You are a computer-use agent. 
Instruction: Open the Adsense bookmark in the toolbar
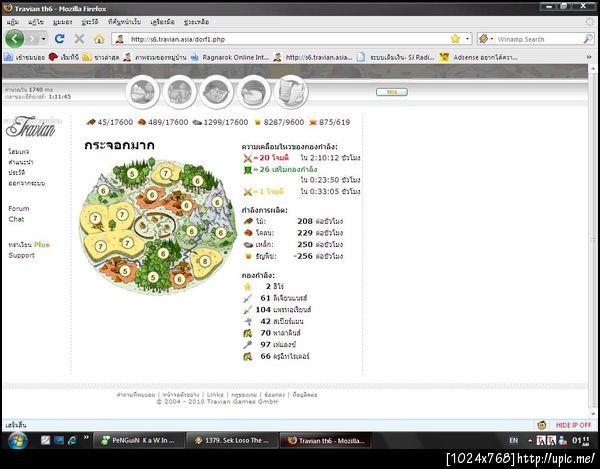click(x=479, y=57)
